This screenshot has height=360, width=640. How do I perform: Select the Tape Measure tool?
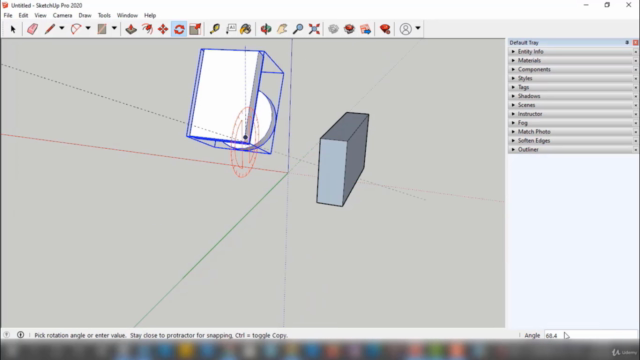(214, 29)
